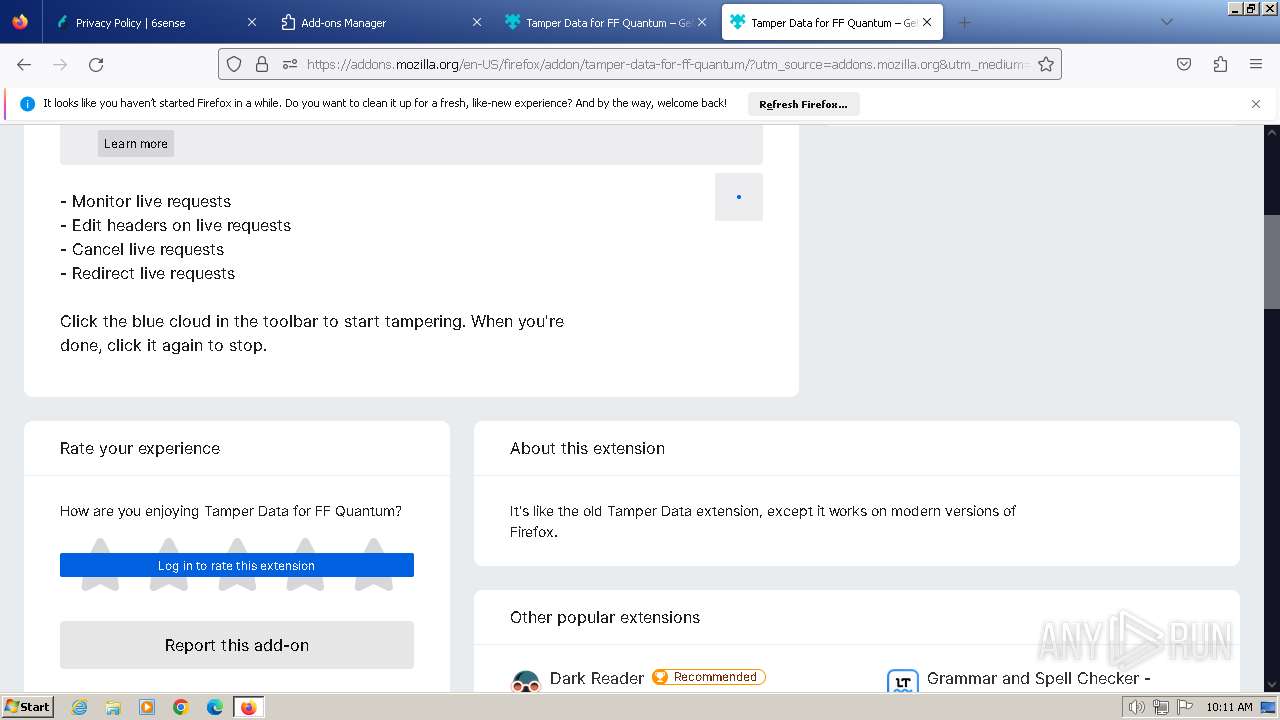
Task: Click the Refresh Firefox... button
Action: (x=803, y=104)
